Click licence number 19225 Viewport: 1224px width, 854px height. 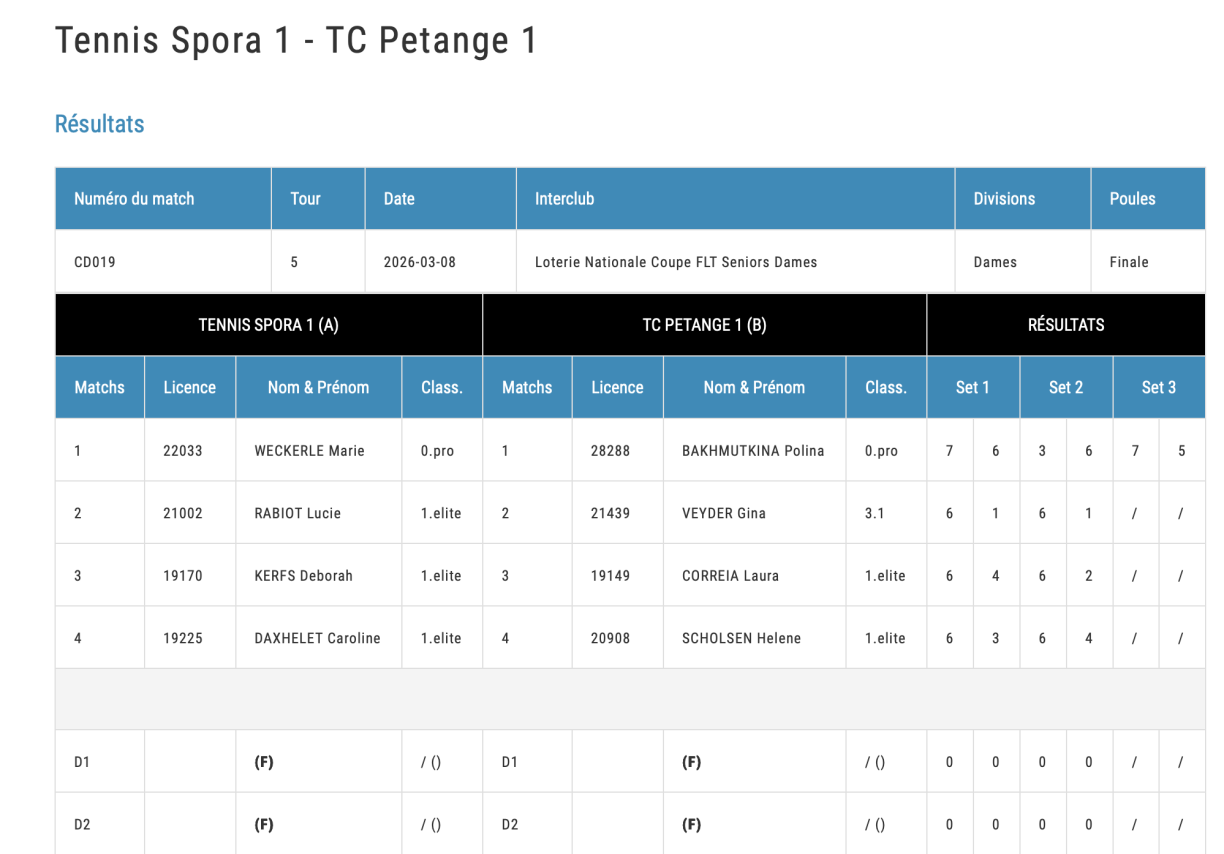(183, 638)
